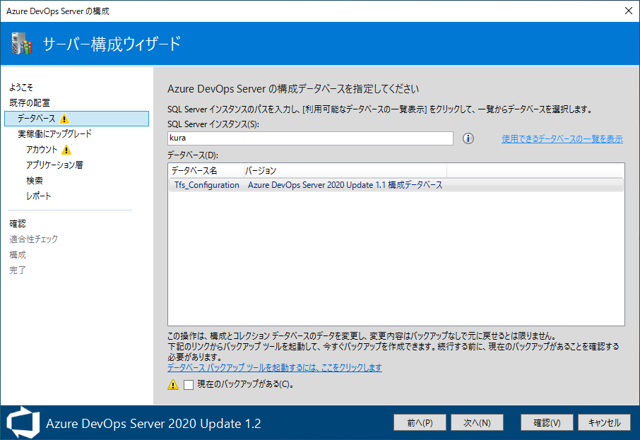The image size is (640, 440).
Task: Select the 完了 wizard step
Action: 18,270
